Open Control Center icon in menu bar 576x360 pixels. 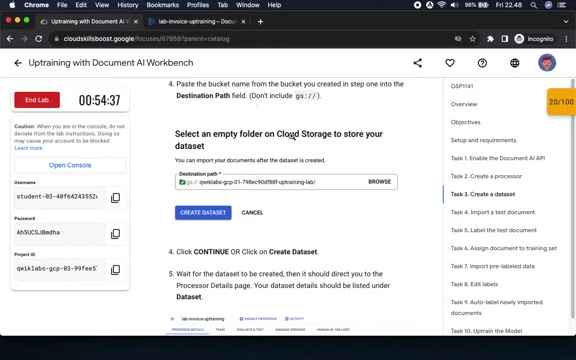point(562,5)
